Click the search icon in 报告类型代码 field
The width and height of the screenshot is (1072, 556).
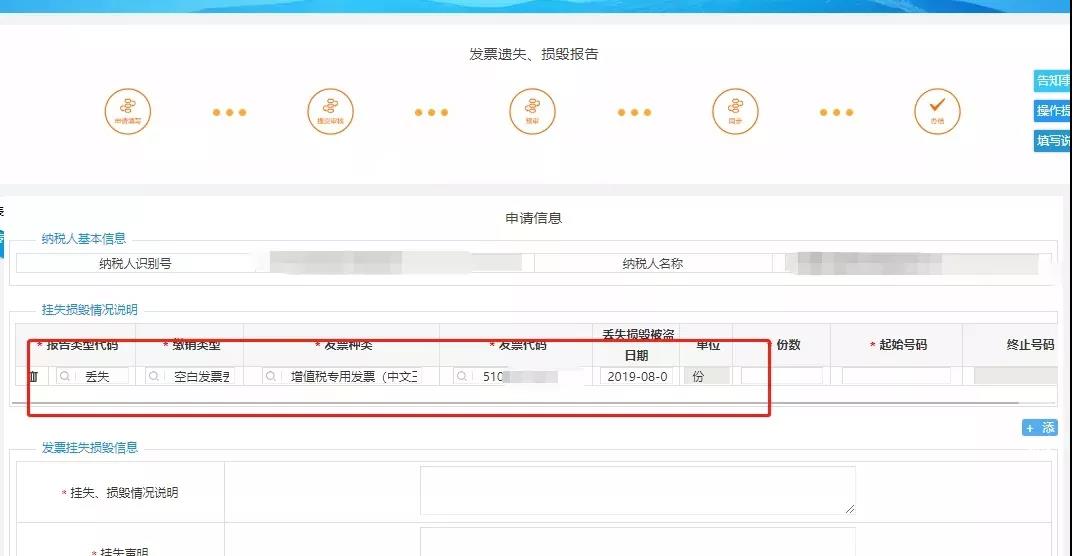(65, 376)
